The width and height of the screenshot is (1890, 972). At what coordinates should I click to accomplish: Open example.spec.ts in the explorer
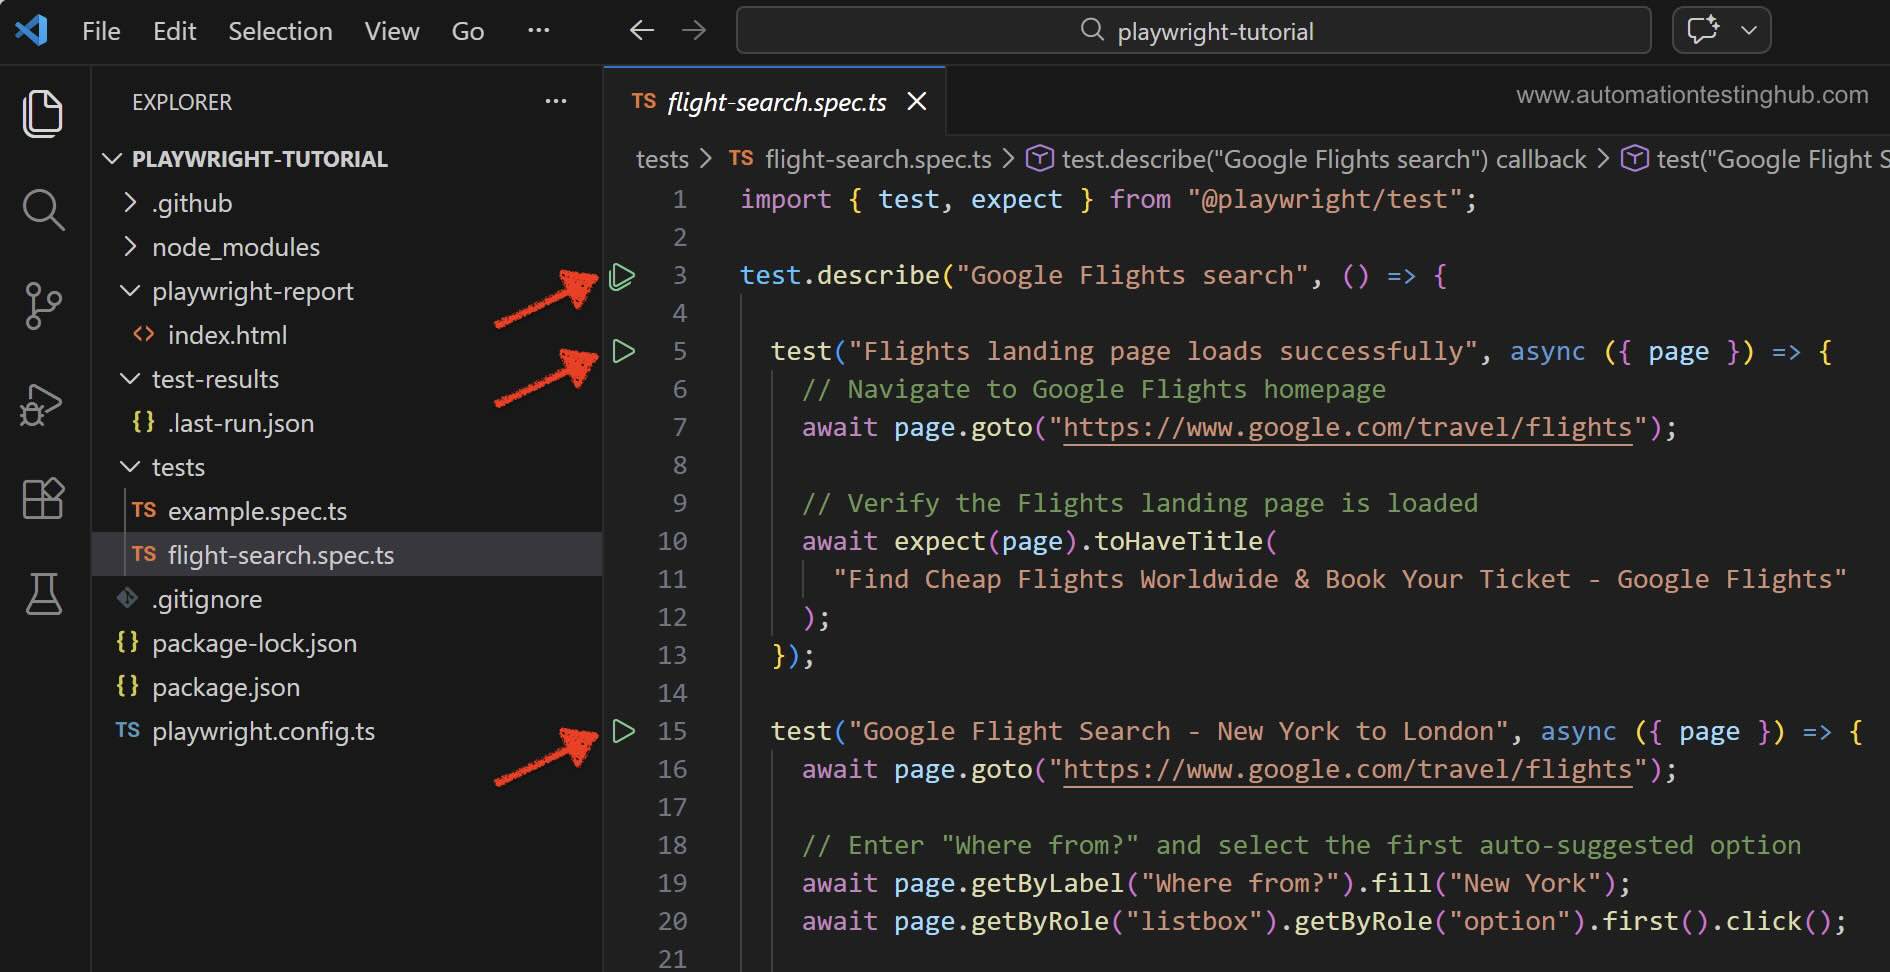point(257,511)
